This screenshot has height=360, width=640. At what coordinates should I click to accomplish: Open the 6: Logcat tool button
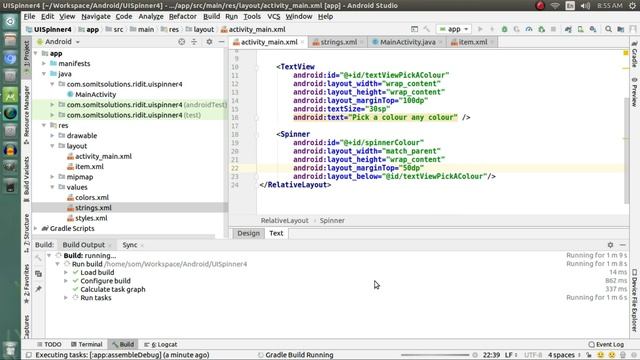(x=160, y=344)
